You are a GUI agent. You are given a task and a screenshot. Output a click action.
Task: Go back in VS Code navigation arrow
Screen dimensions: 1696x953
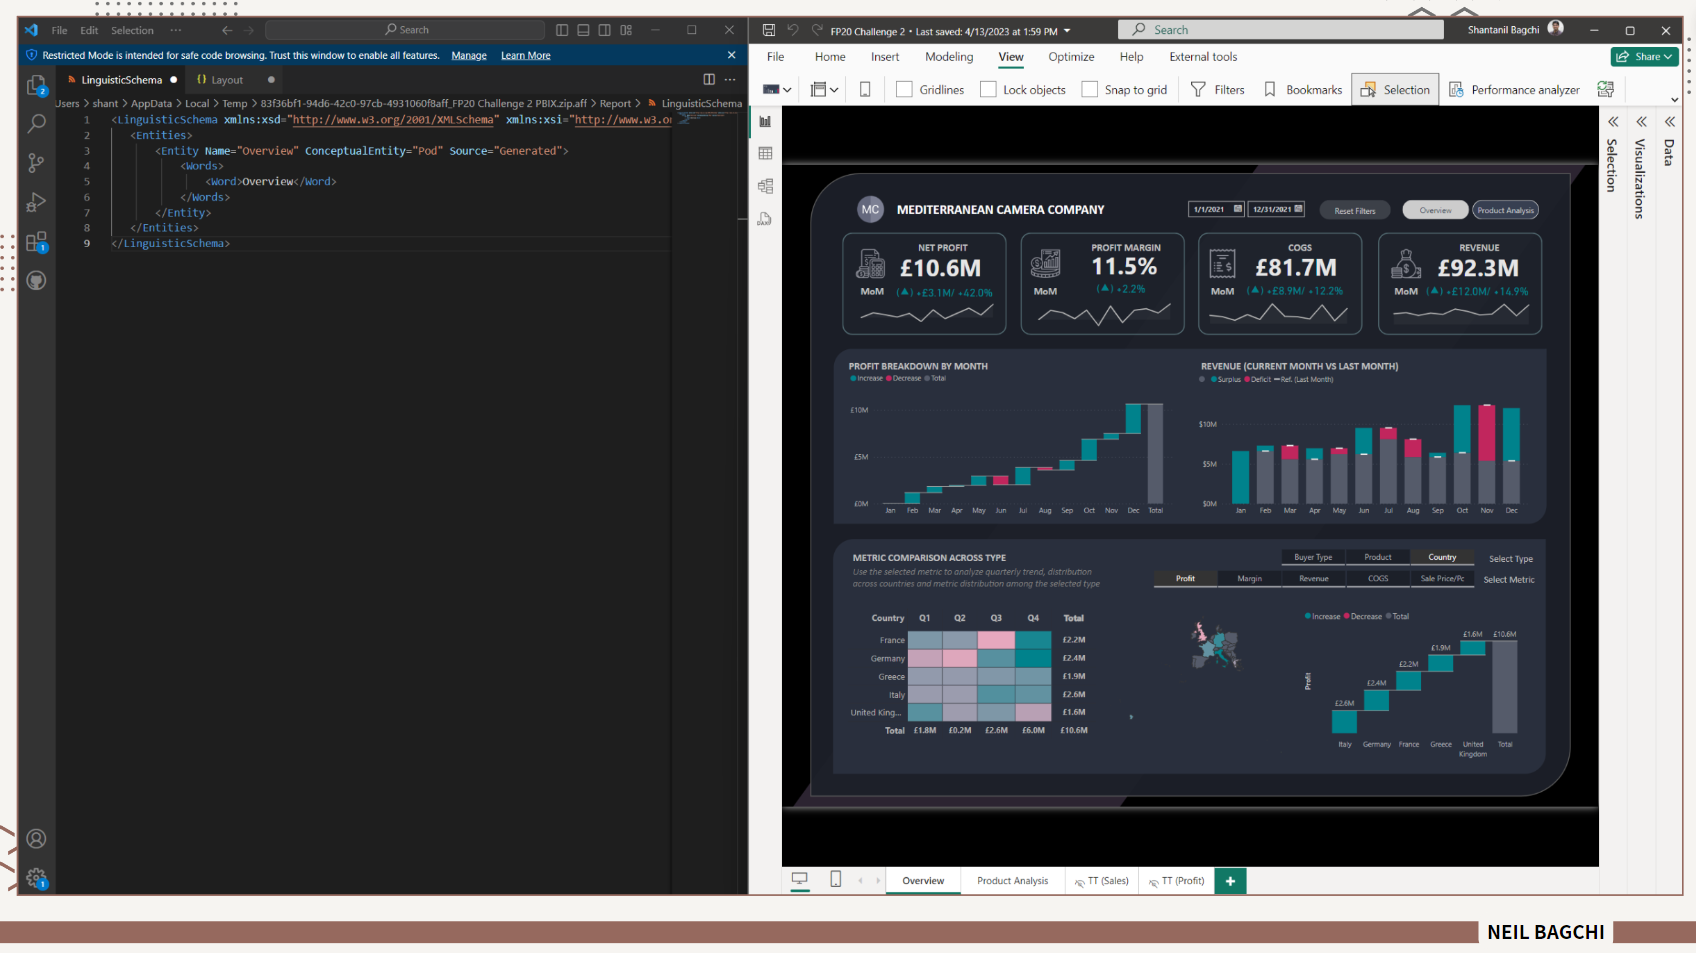227,30
